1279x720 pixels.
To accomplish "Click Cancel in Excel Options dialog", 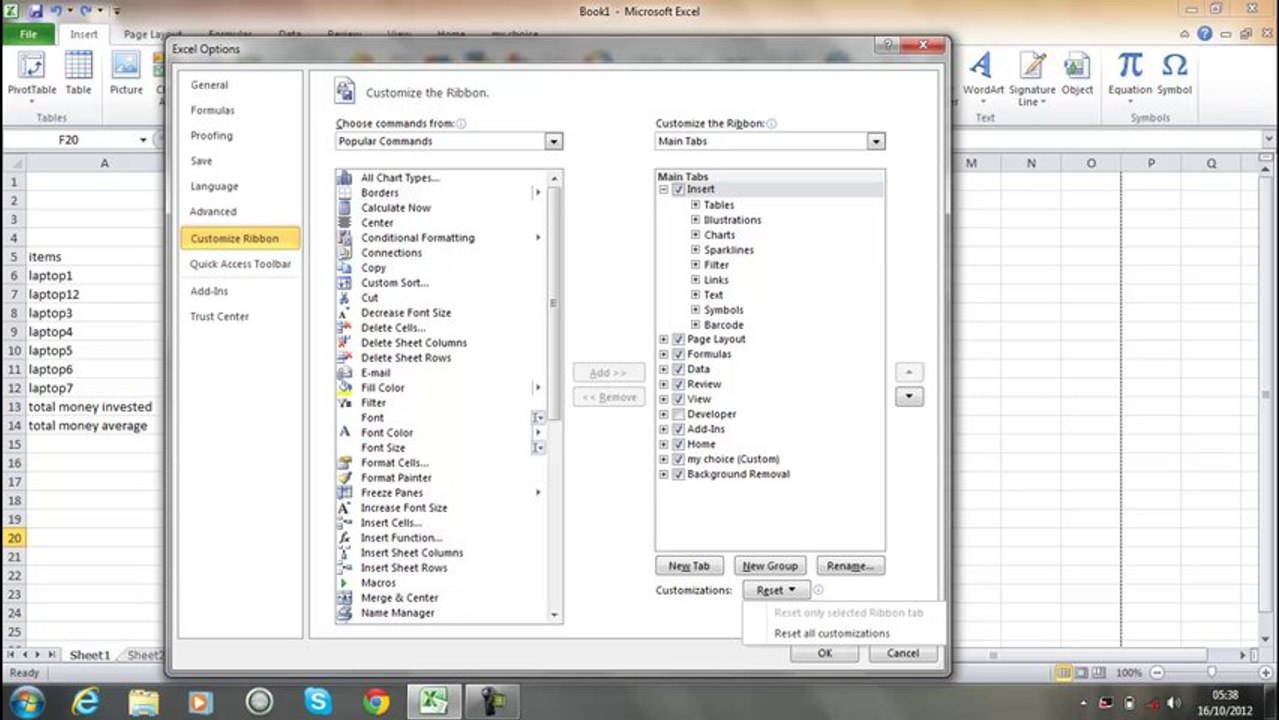I will click(903, 653).
